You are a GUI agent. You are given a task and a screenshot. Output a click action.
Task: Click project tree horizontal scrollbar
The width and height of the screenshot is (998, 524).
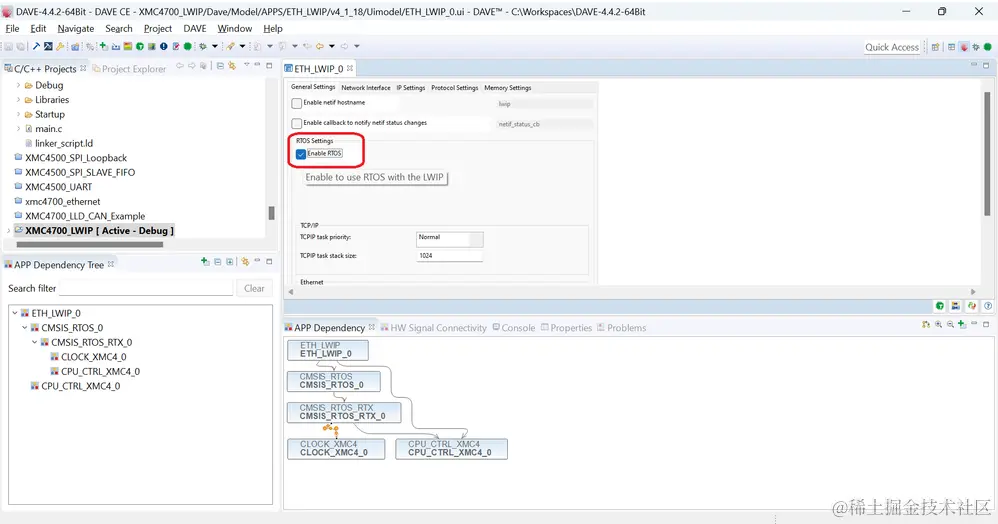(90, 244)
